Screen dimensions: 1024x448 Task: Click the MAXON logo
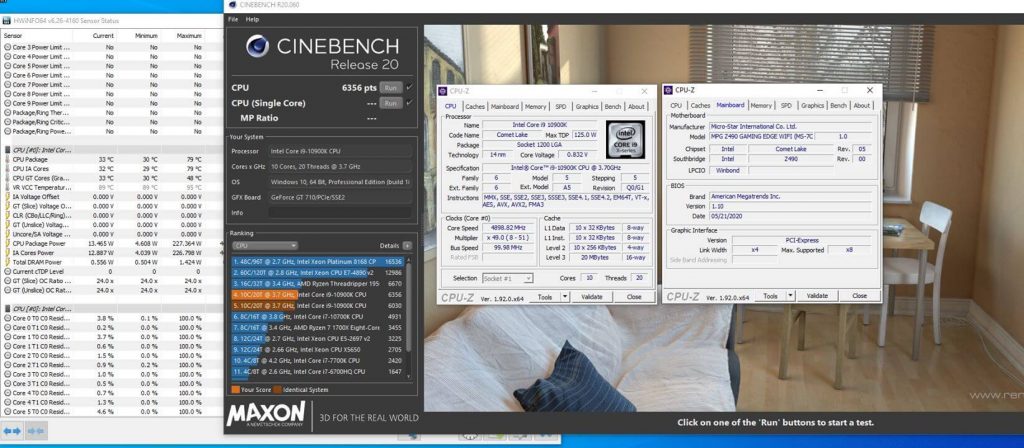click(266, 414)
